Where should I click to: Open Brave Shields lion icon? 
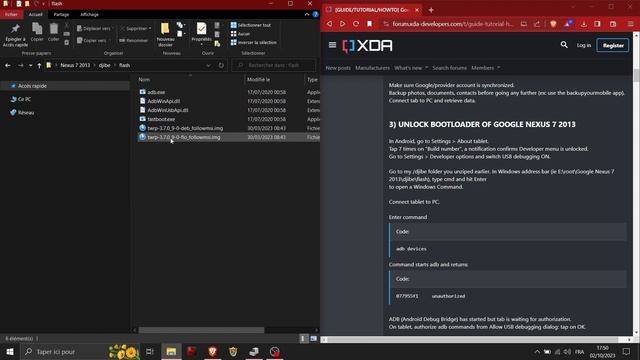coord(553,24)
